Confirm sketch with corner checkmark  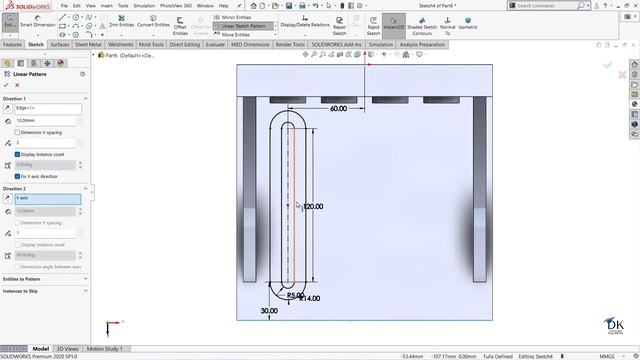608,65
